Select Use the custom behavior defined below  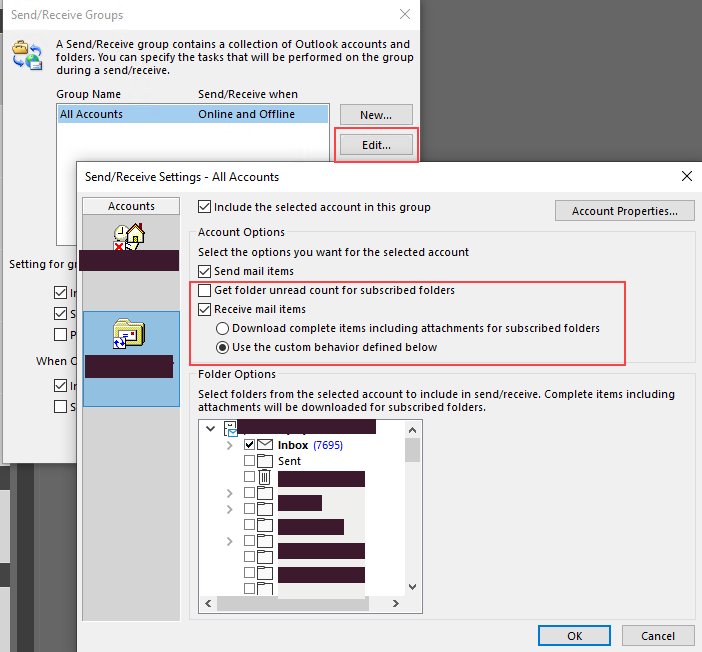(223, 347)
